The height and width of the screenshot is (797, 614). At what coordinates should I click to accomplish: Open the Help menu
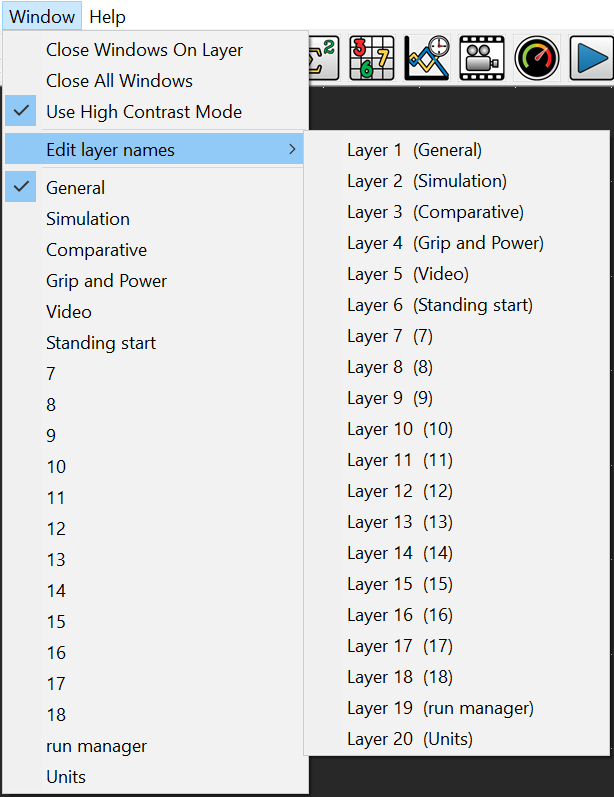(x=107, y=17)
